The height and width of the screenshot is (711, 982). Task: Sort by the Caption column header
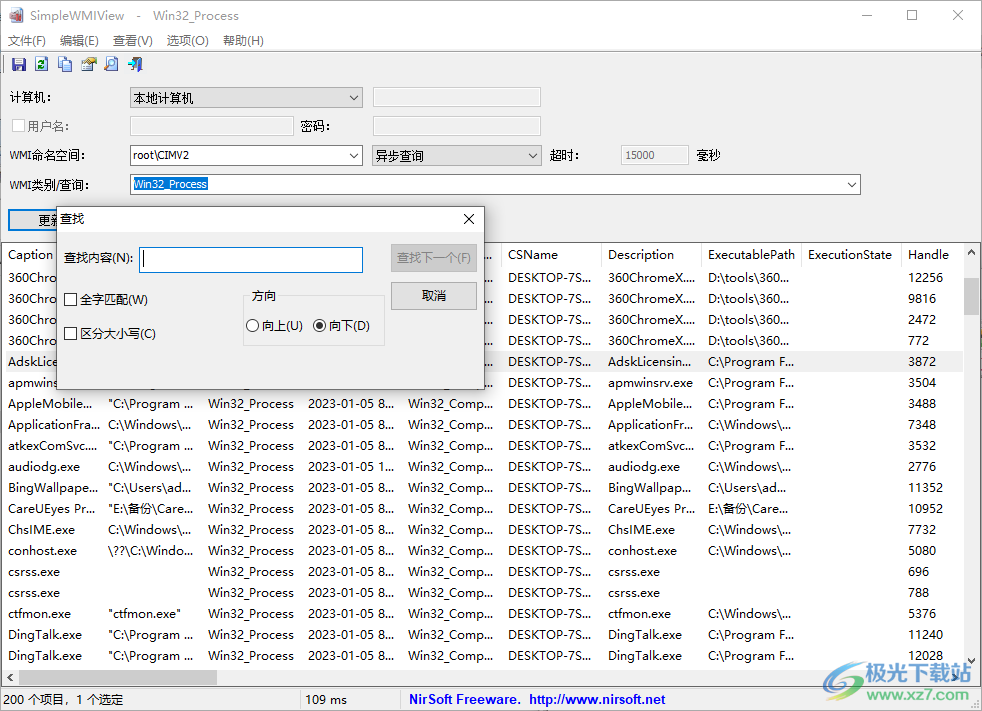click(x=30, y=254)
